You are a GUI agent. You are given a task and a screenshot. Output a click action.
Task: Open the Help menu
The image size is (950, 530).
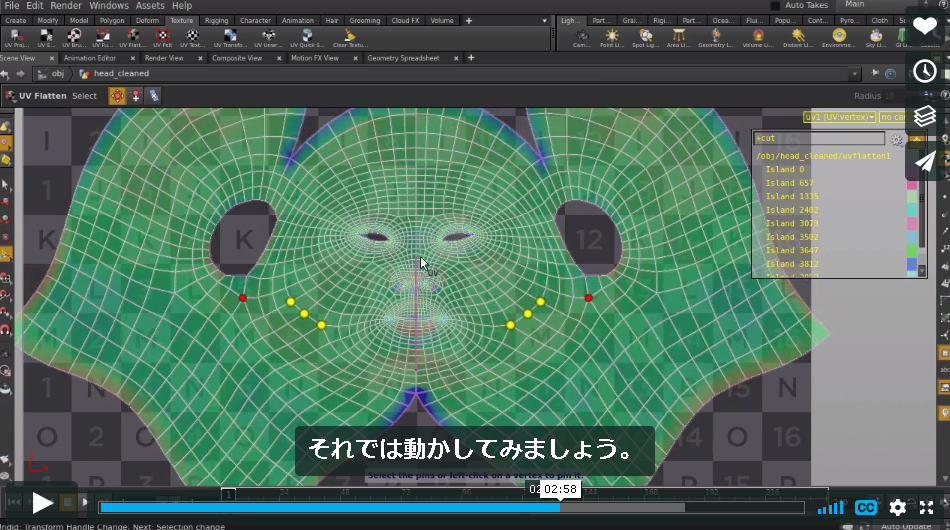(182, 5)
